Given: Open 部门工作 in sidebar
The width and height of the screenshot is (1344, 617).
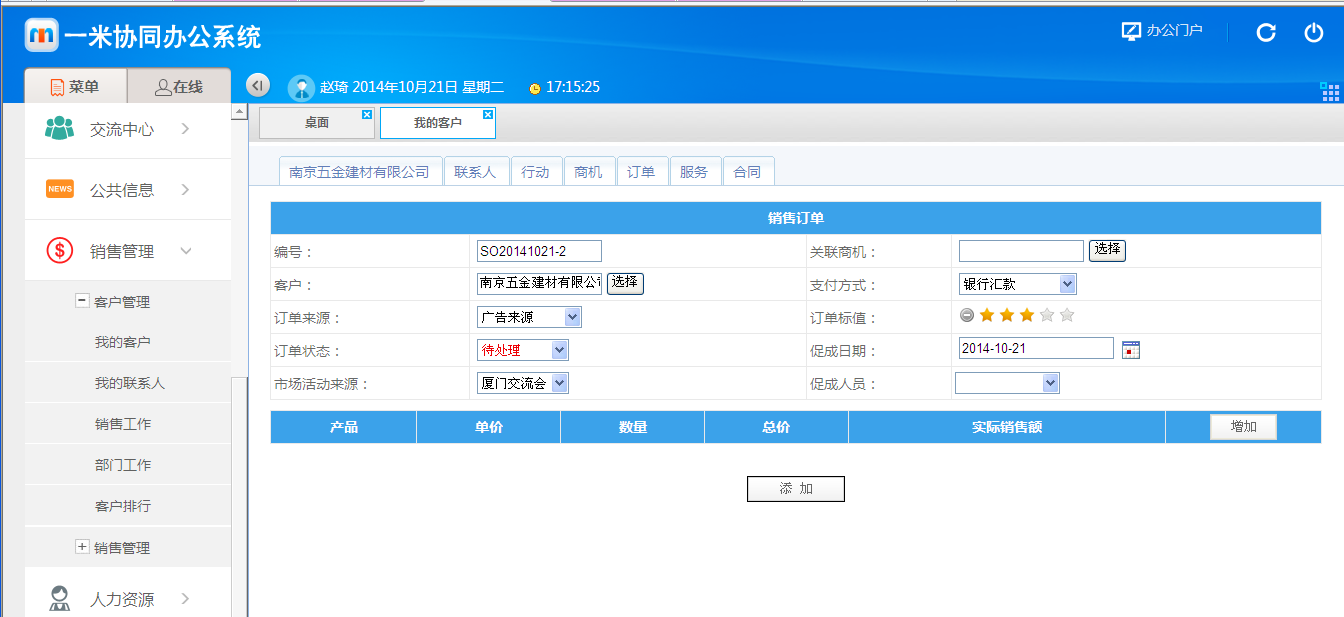Looking at the screenshot, I should [x=123, y=465].
